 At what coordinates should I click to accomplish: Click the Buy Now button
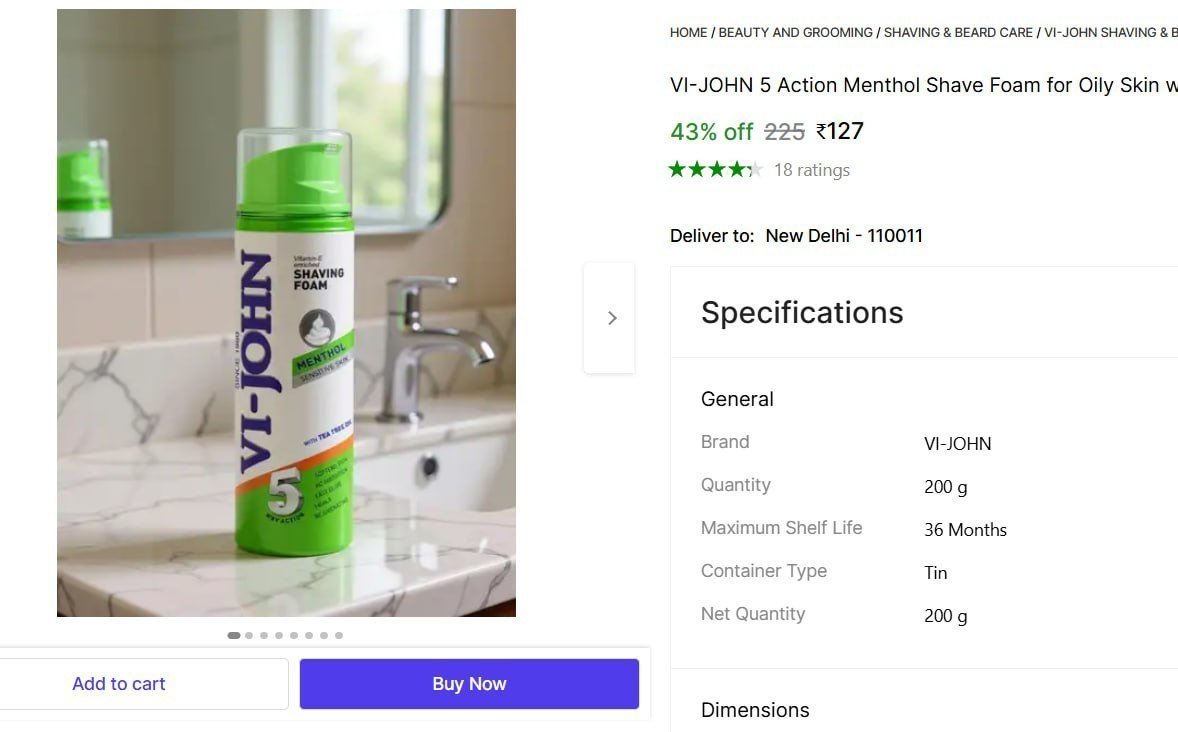coord(469,683)
